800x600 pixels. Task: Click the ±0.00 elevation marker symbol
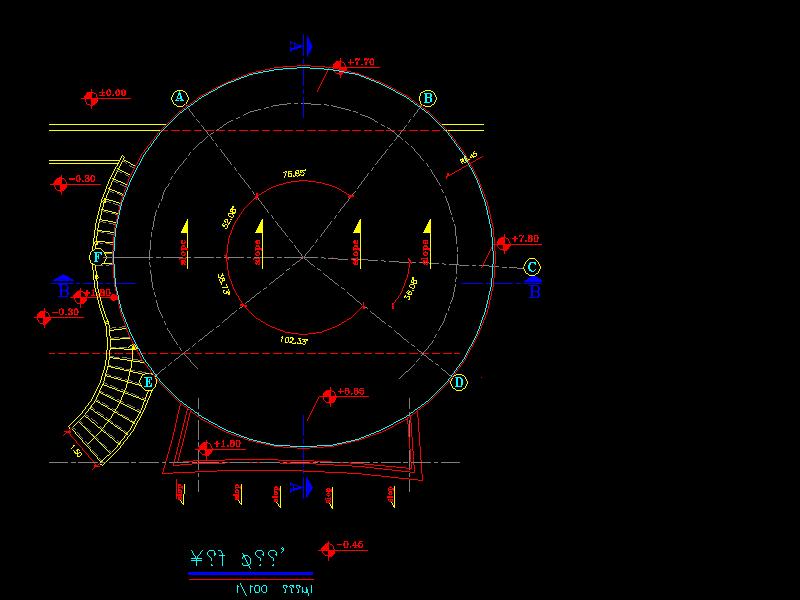coord(91,98)
